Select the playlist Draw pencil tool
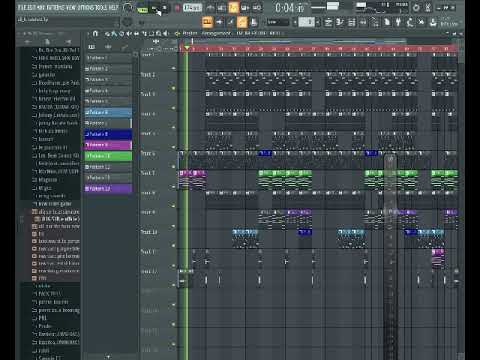480x360 pixels. (107, 34)
